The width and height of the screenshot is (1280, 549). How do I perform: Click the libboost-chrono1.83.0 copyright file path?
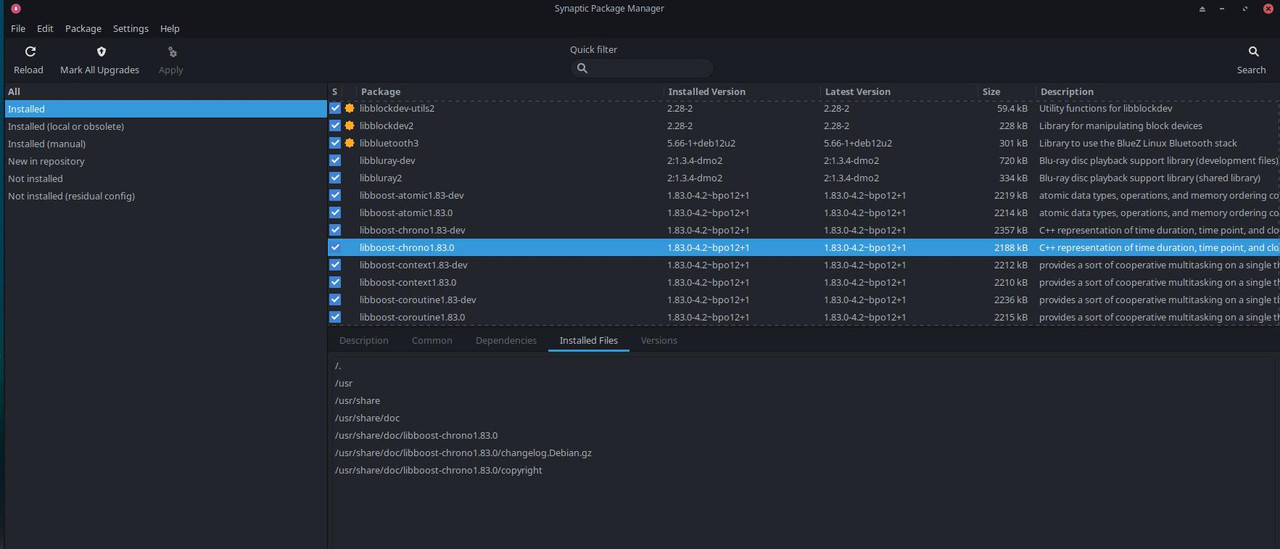pyautogui.click(x=438, y=470)
